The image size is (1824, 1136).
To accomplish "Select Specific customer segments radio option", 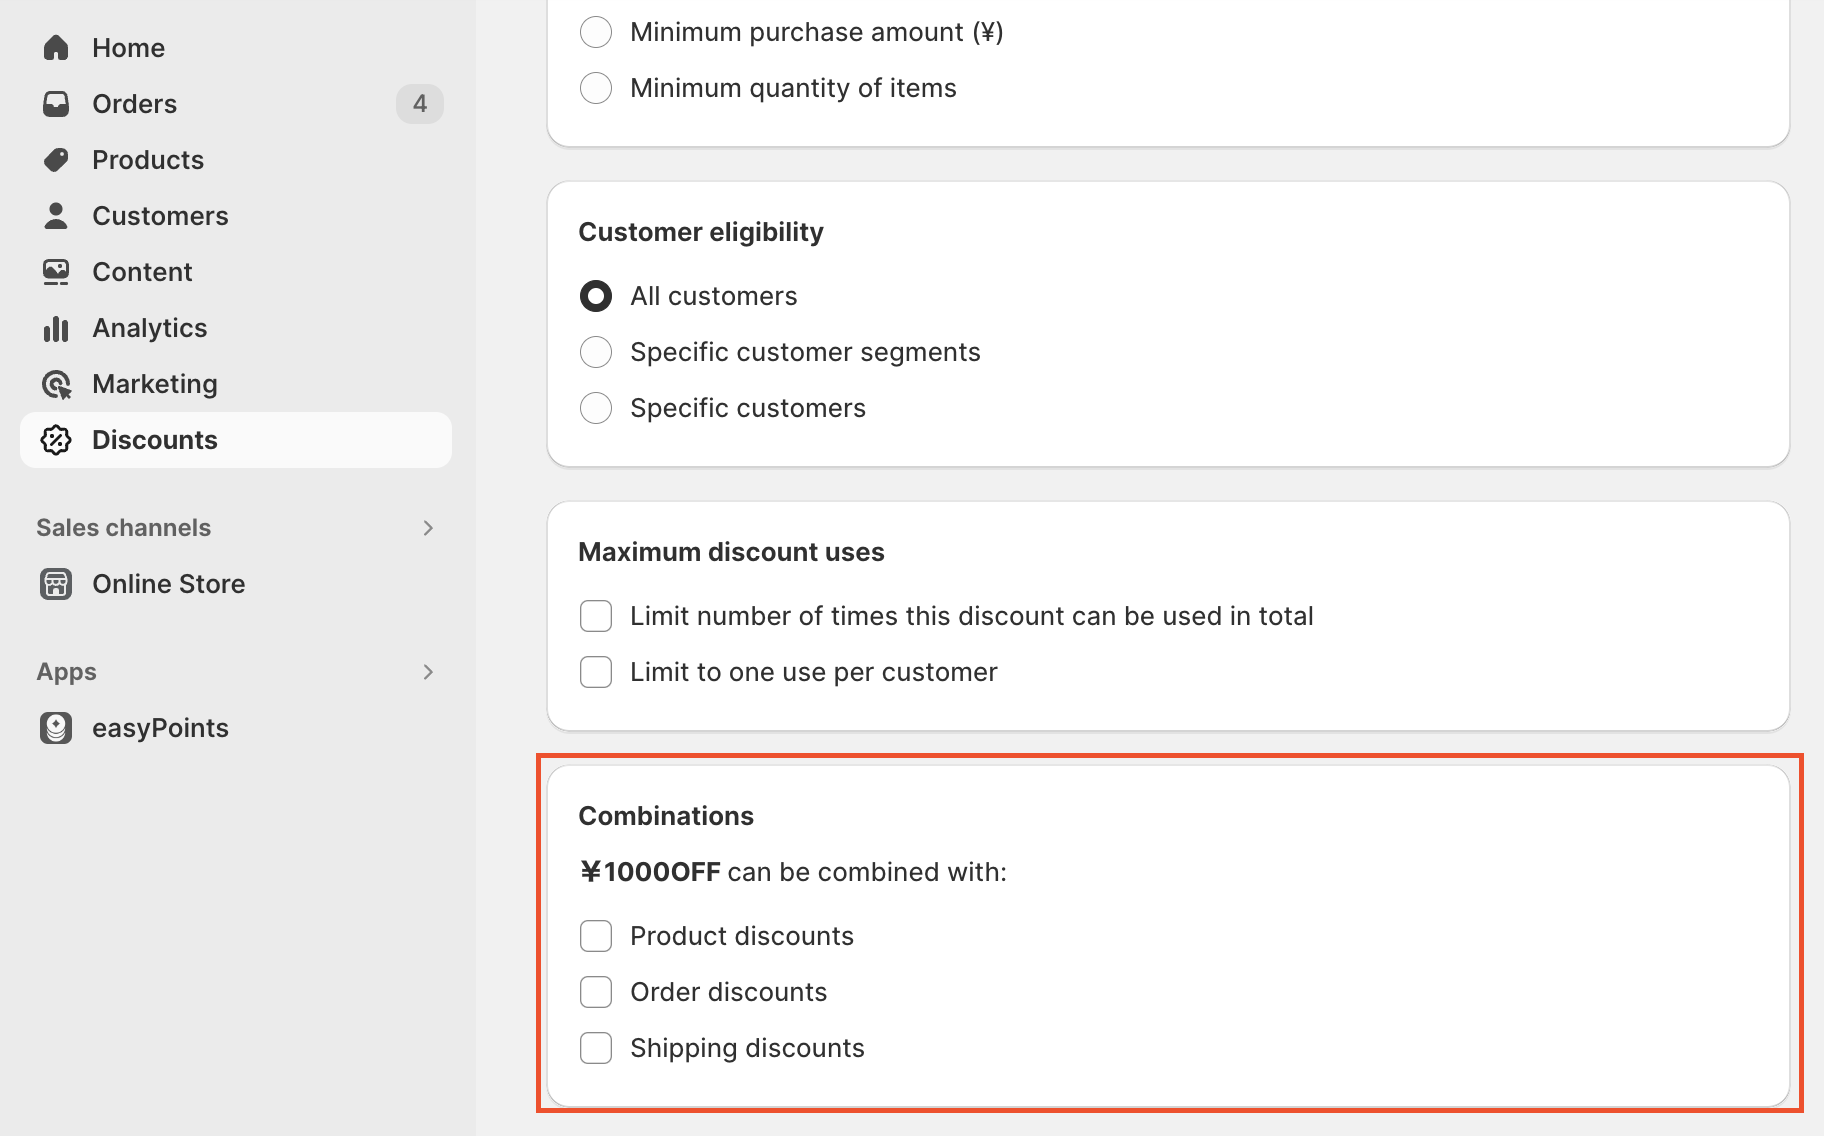I will click(596, 352).
